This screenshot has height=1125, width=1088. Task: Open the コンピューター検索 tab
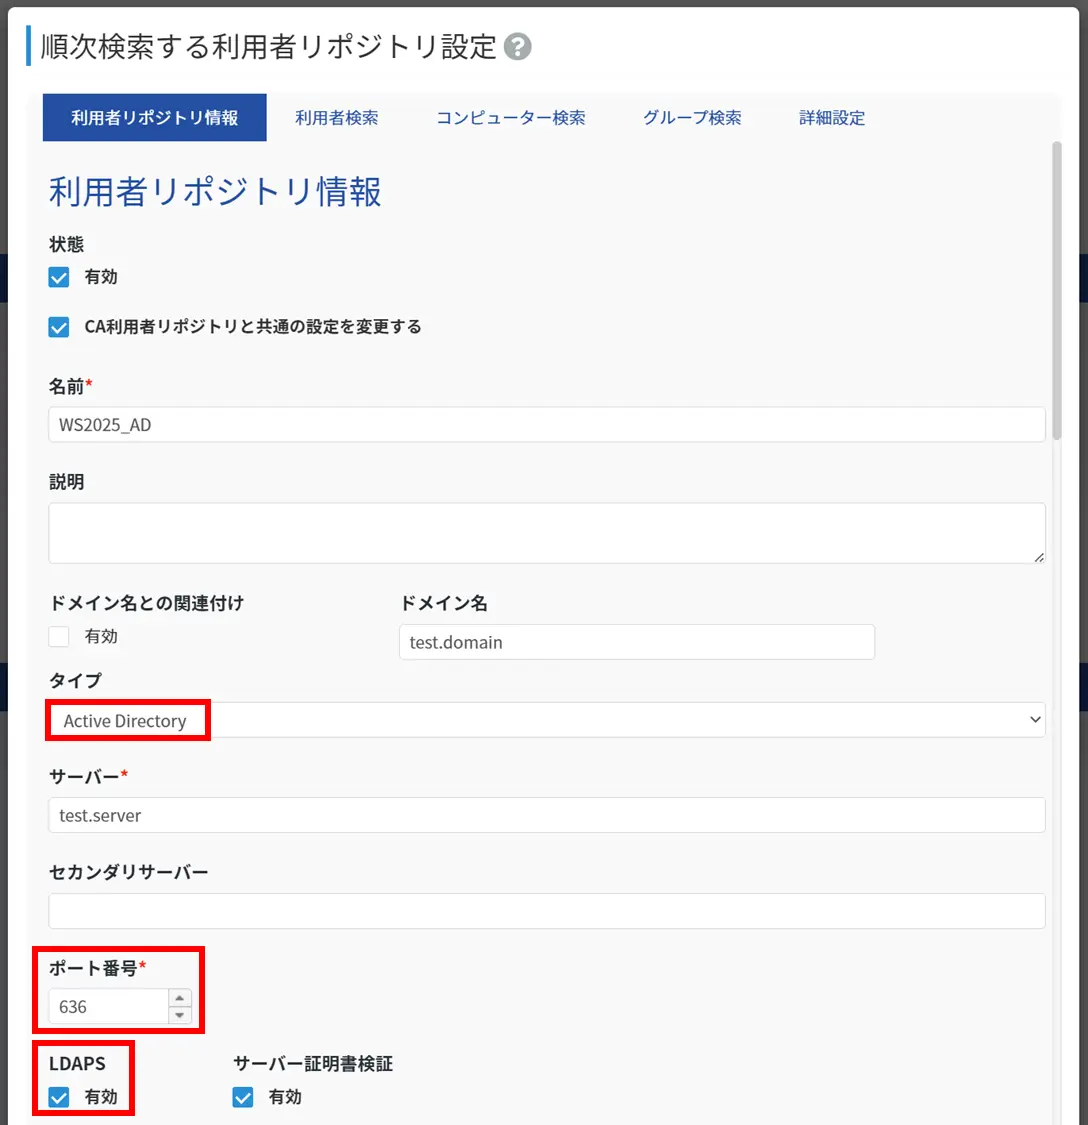[510, 118]
